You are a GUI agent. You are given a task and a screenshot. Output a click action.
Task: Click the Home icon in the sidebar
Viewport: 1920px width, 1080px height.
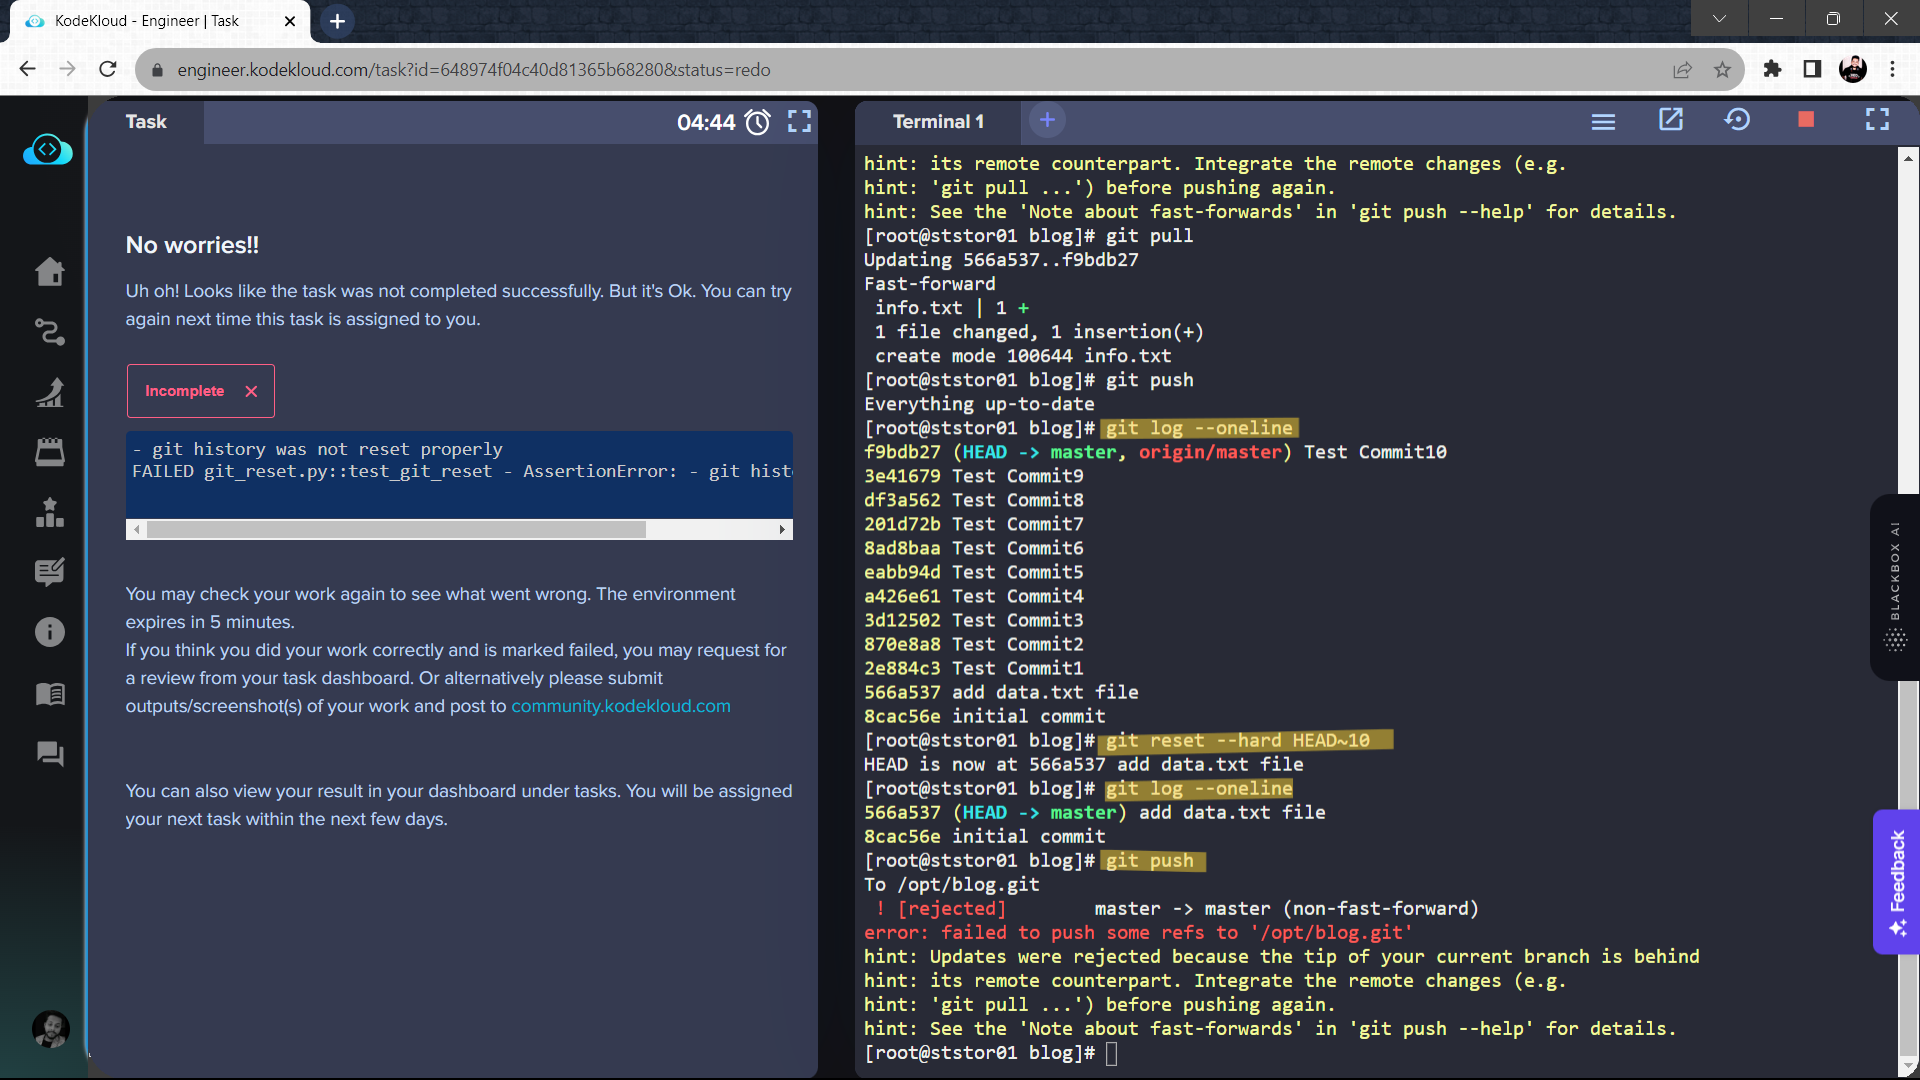[50, 272]
